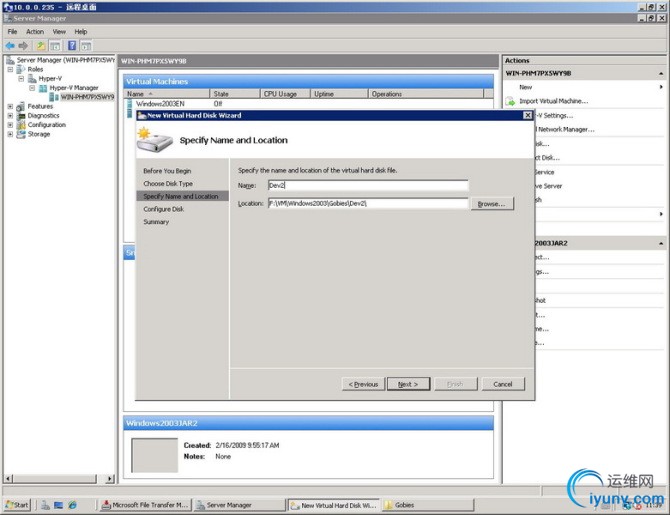Go to Choose Disk Type wizard step
Viewport: 670px width, 515px height.
168,184
